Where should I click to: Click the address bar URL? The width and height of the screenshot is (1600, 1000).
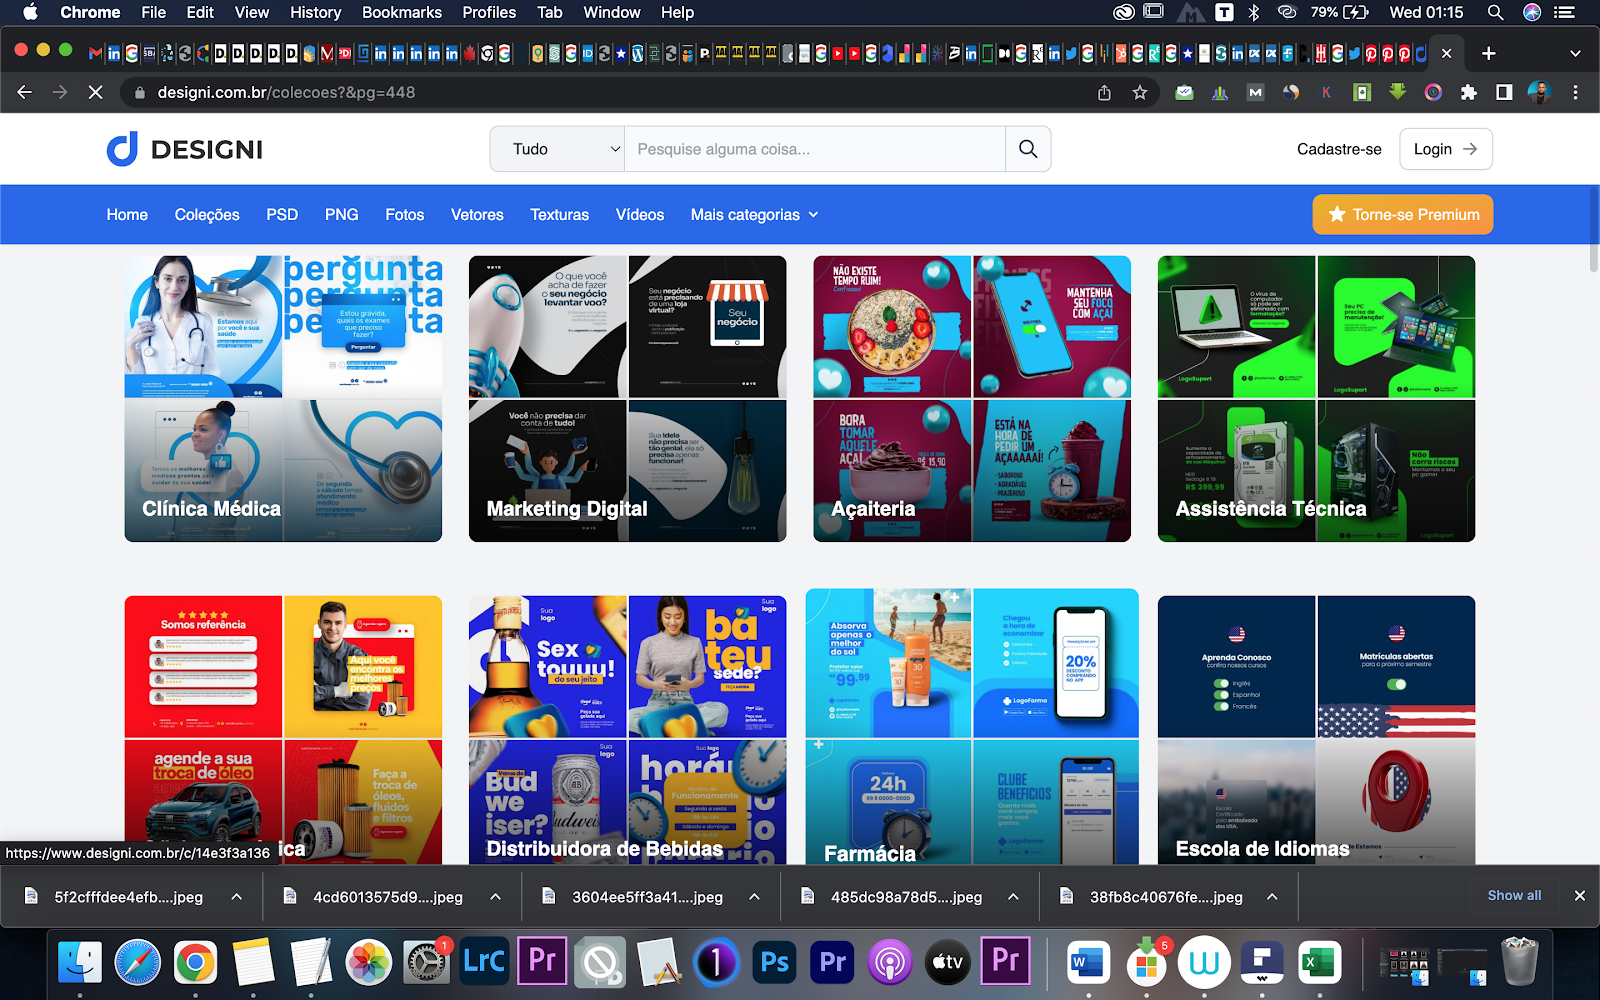pyautogui.click(x=286, y=92)
